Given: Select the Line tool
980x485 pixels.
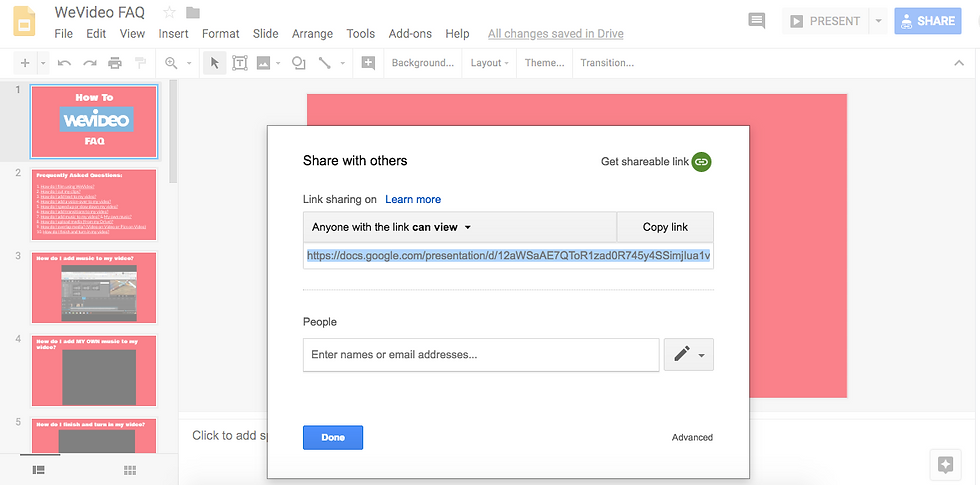Looking at the screenshot, I should (x=324, y=62).
